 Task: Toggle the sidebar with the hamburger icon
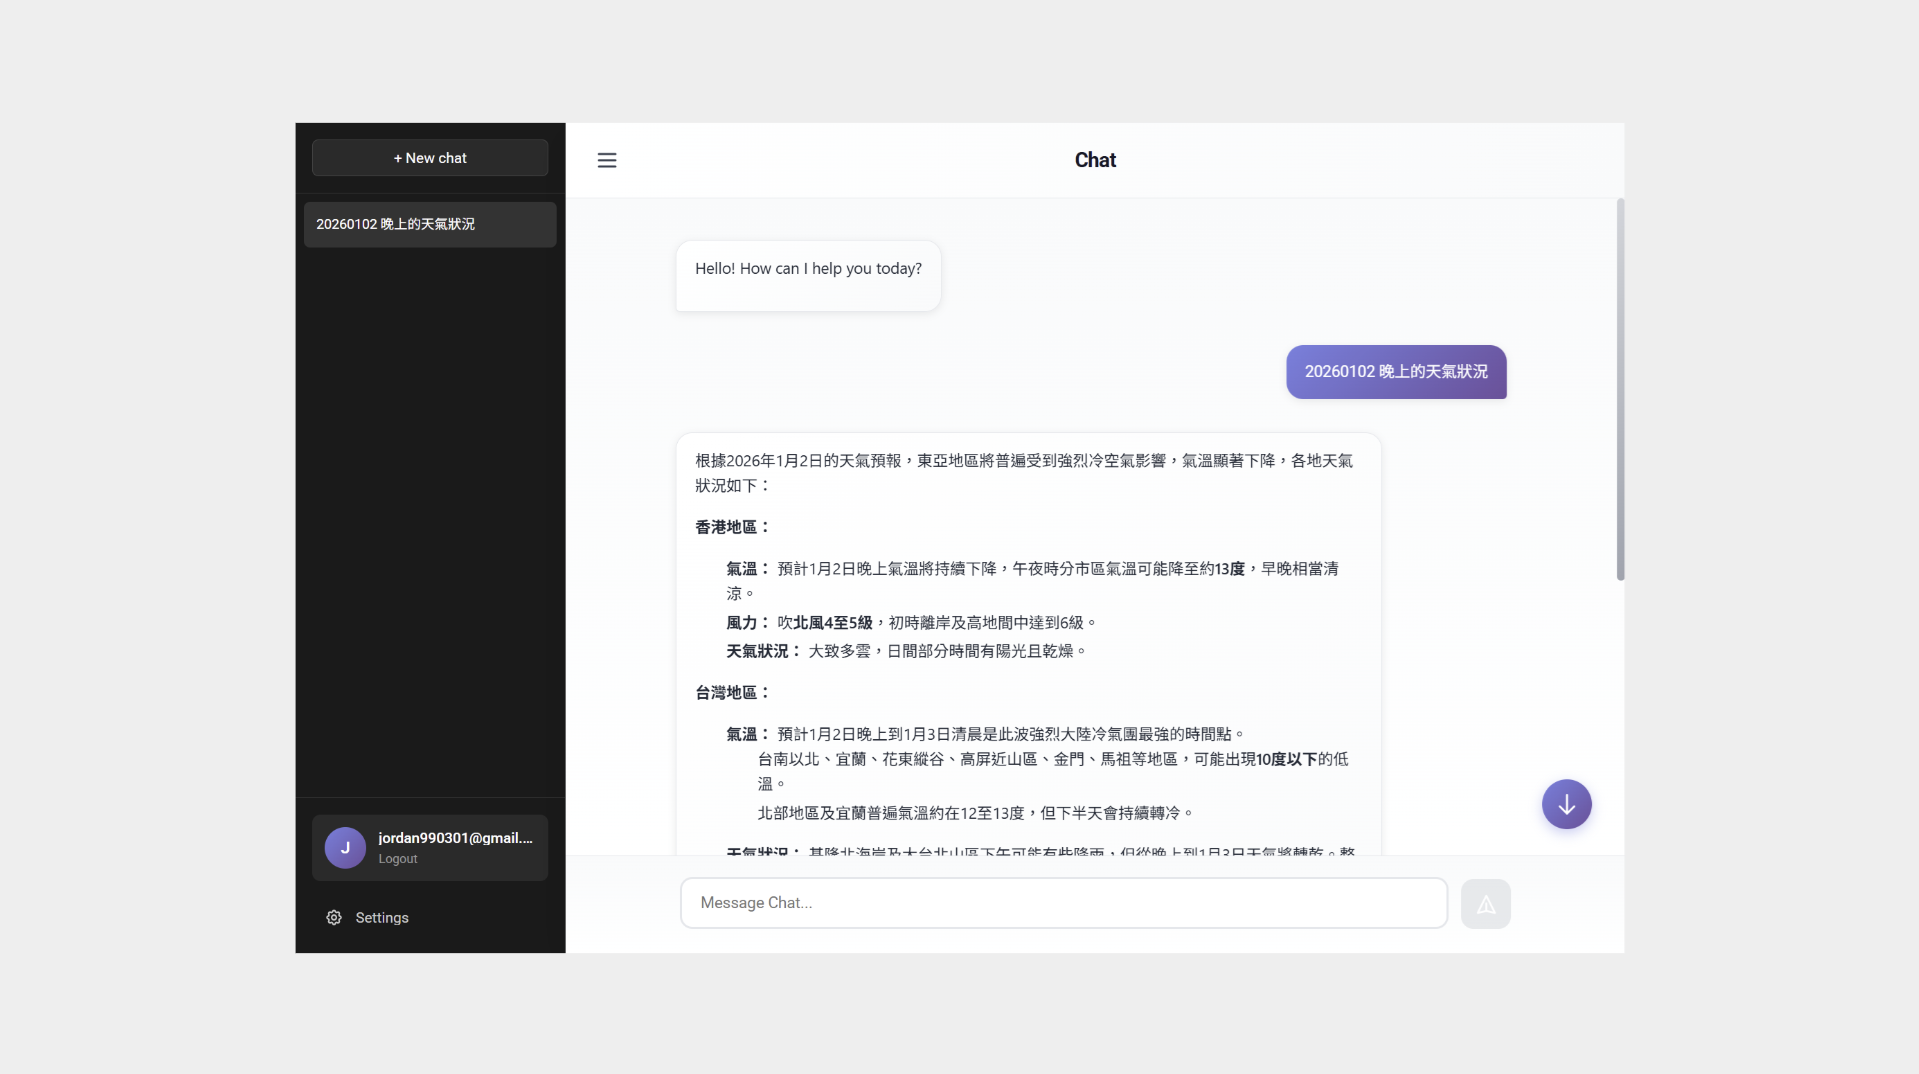(606, 160)
